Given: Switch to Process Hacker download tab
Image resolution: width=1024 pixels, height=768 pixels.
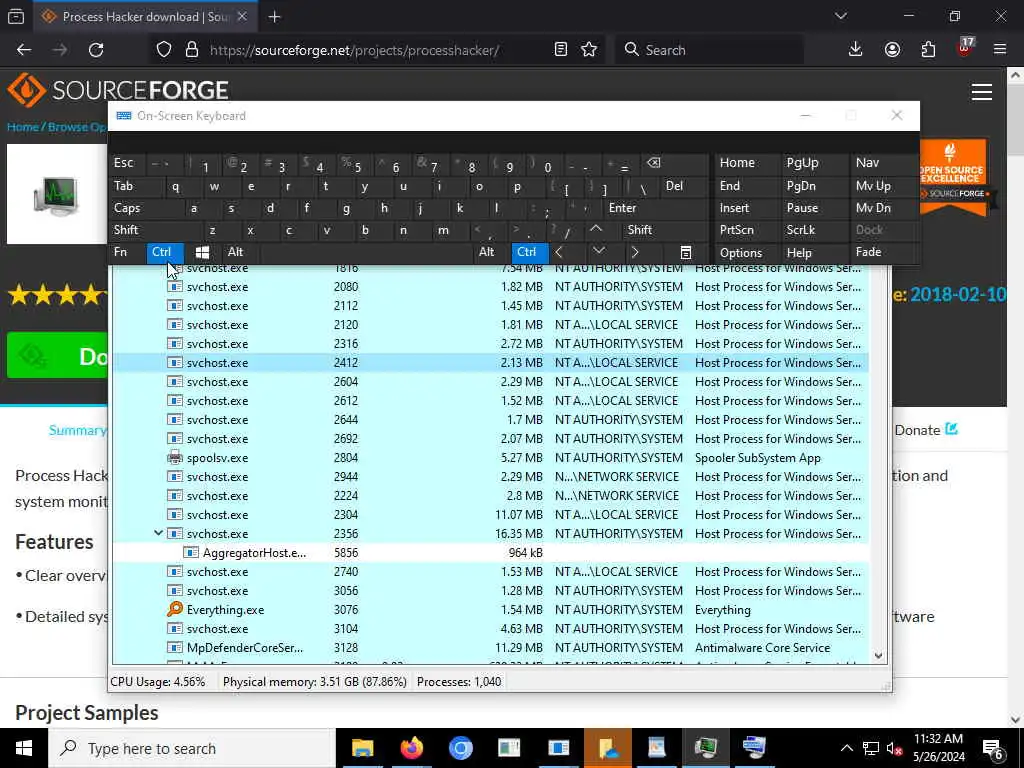Looking at the screenshot, I should point(144,17).
